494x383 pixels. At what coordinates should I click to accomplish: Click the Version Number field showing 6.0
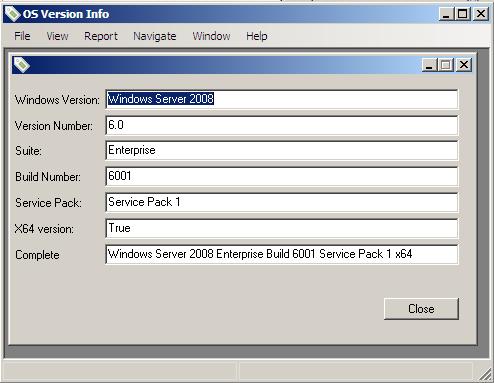[282, 125]
